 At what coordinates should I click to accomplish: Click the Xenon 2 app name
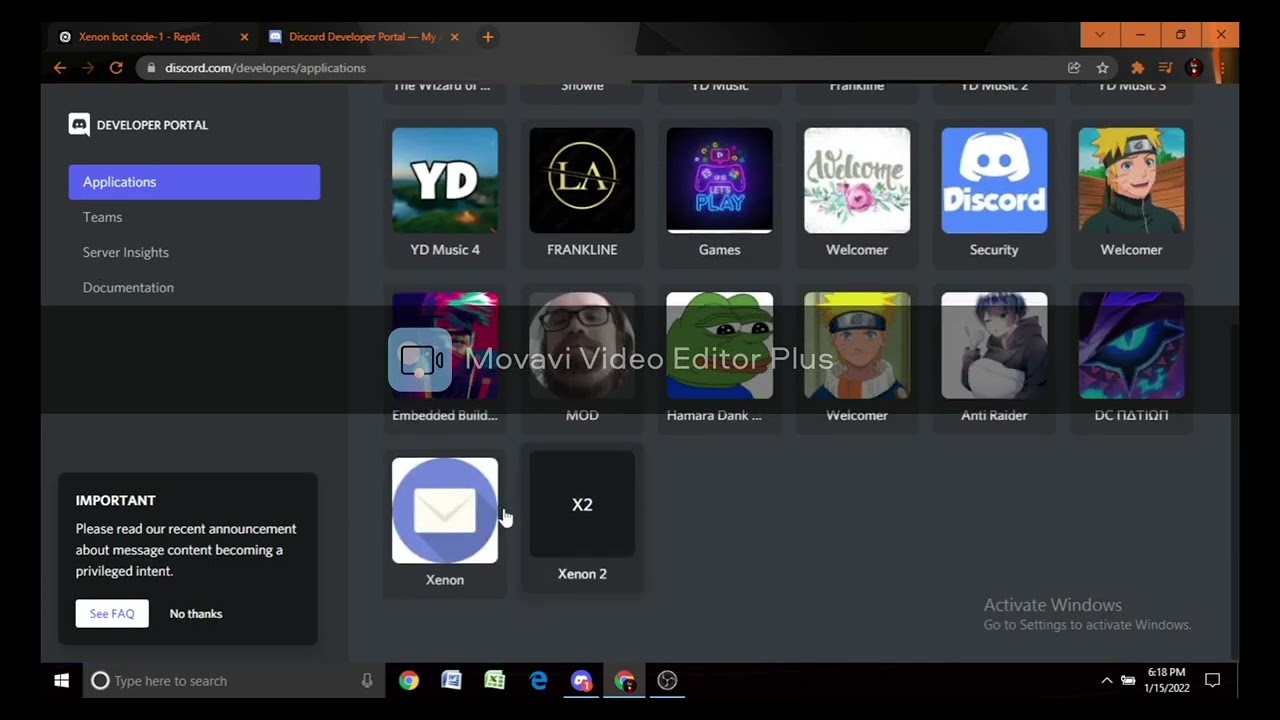(582, 574)
